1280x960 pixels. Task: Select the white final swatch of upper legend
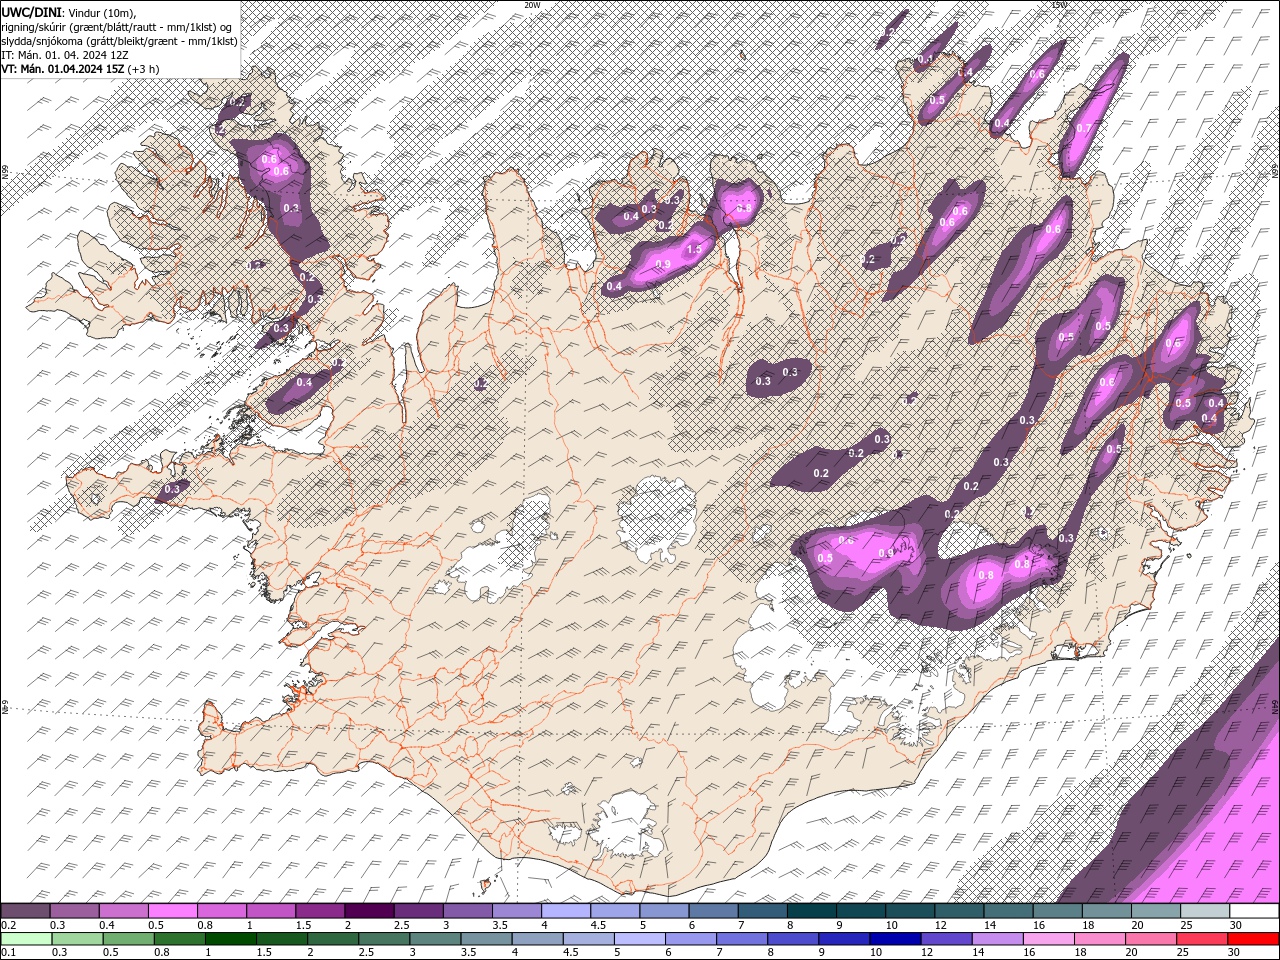(x=1254, y=911)
